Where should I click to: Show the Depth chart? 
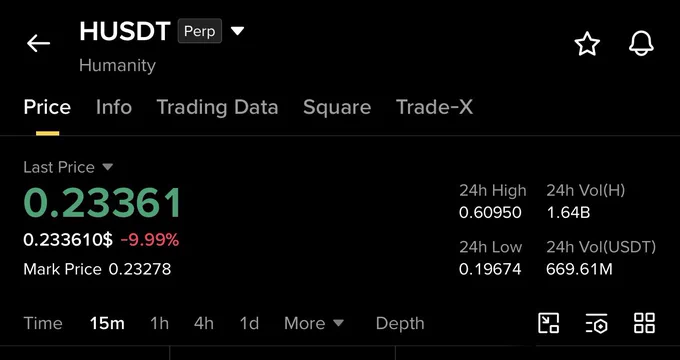click(x=400, y=324)
